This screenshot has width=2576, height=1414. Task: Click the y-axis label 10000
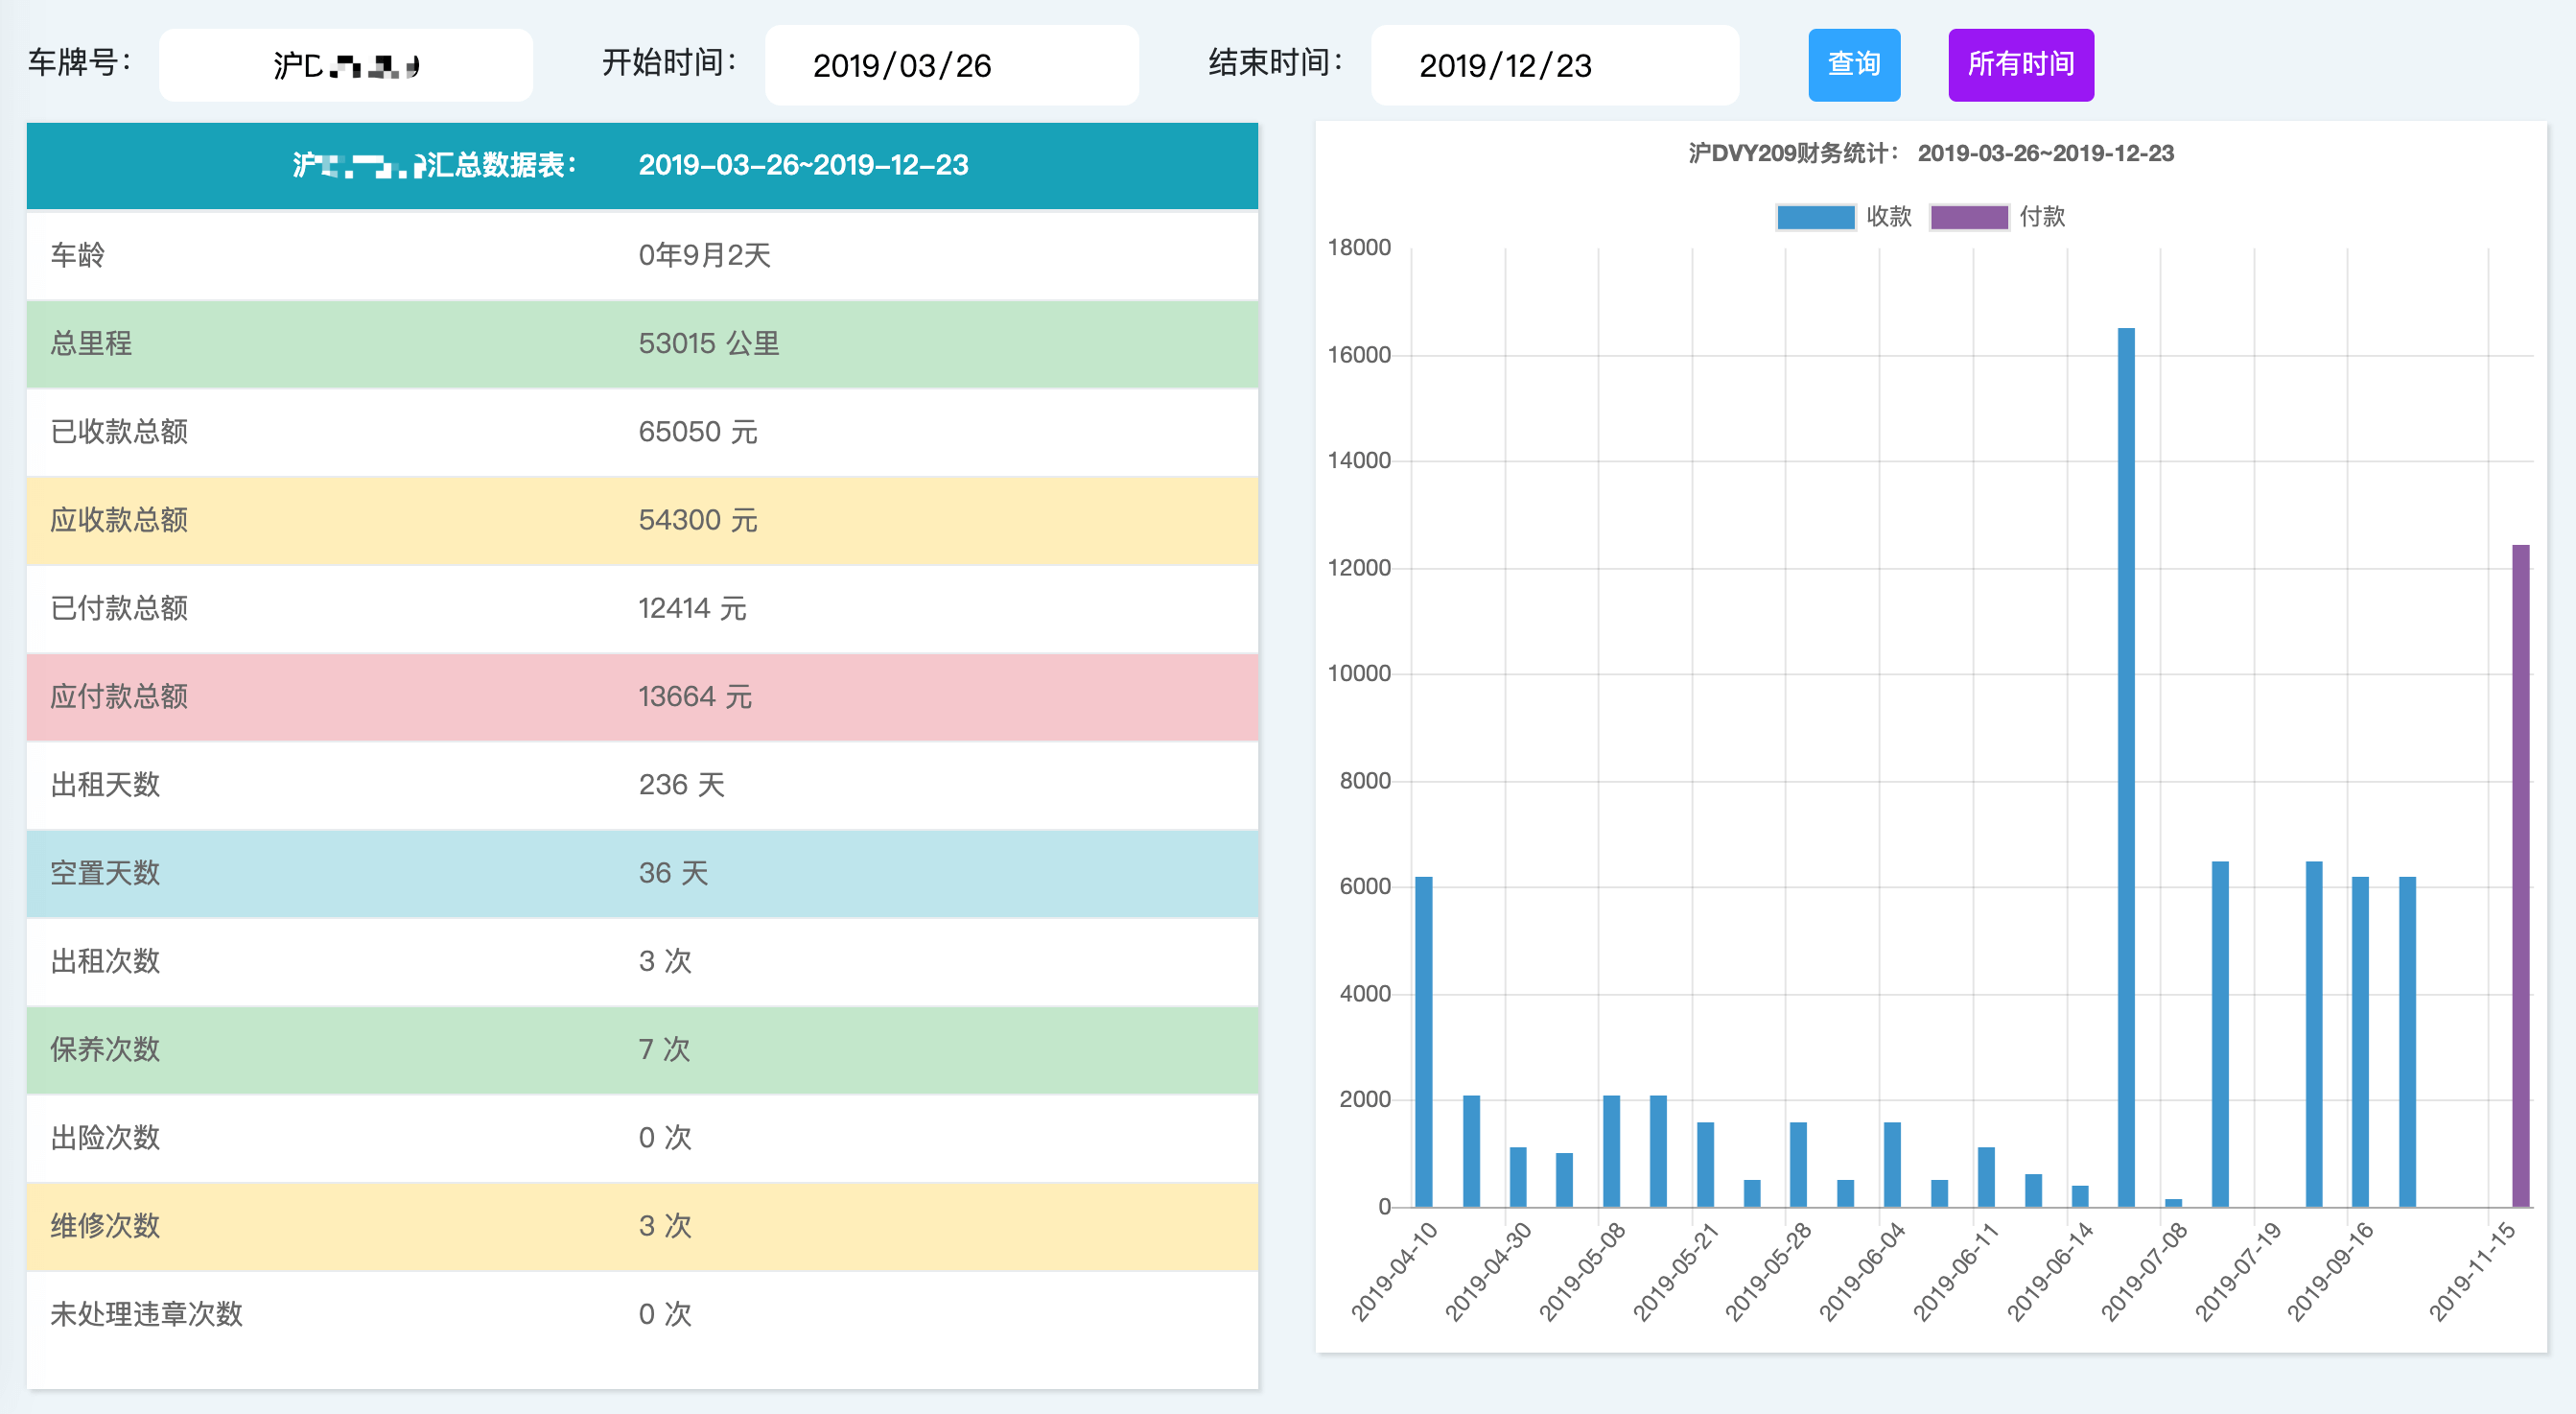click(x=1359, y=674)
